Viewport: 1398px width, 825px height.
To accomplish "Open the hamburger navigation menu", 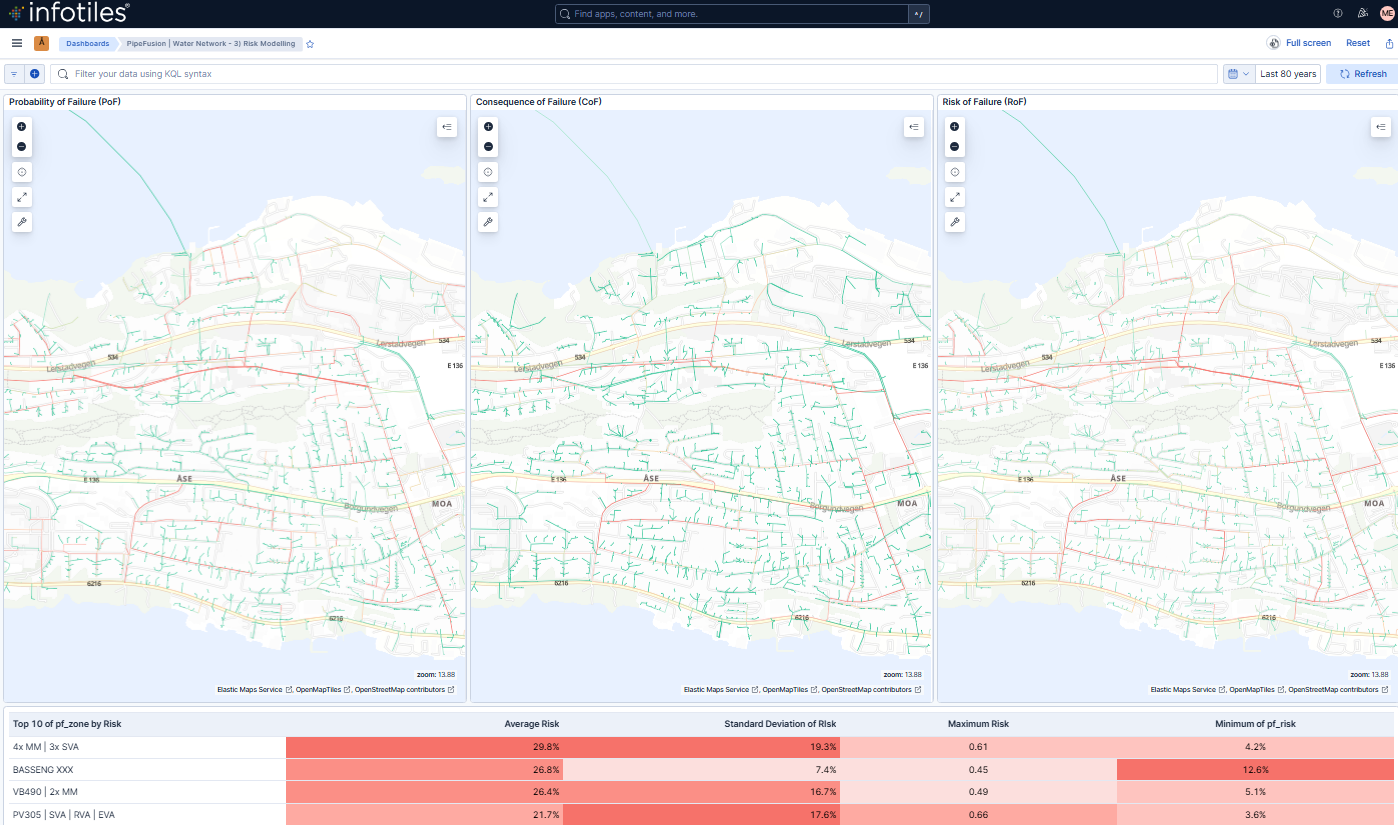I will (16, 43).
